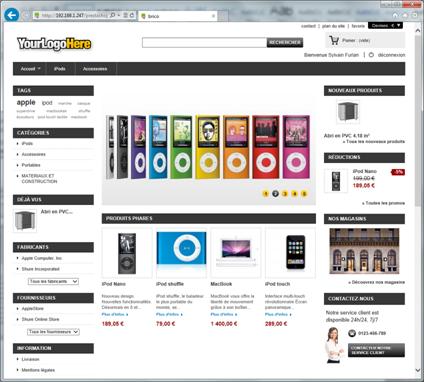Click the browser back arrow button
This screenshot has width=424, height=382.
coord(12,15)
